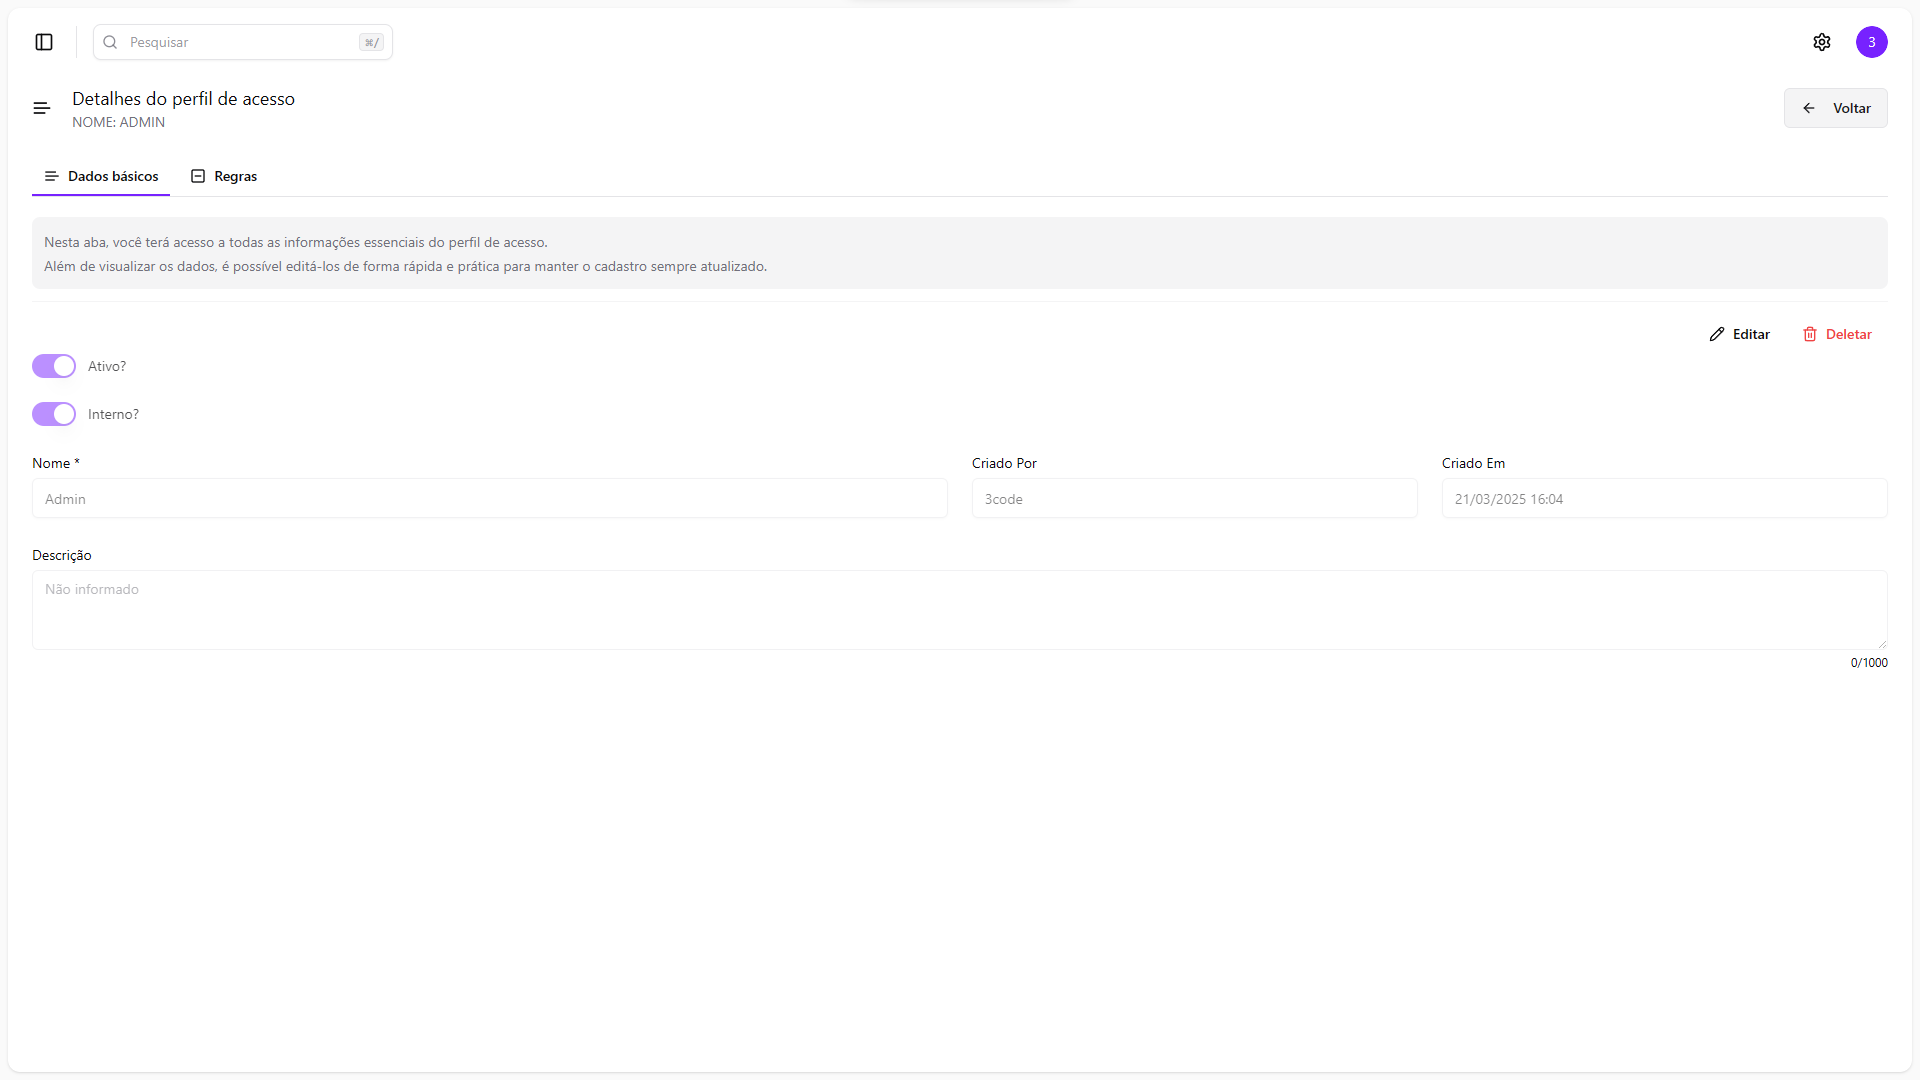Click the Criado Por field

click(x=1194, y=498)
